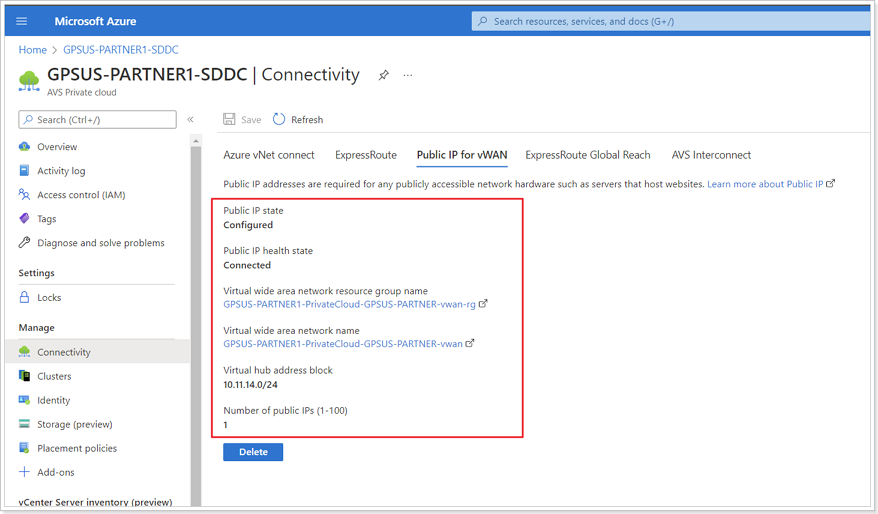Click the Placement policies icon

(24, 448)
